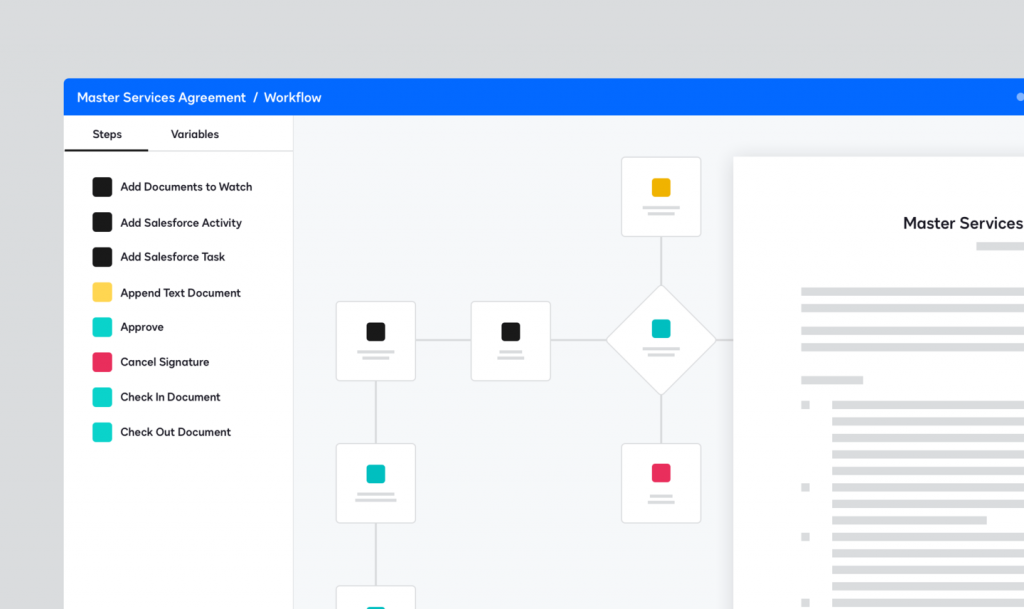
Task: Select the Steps tab
Action: tap(107, 134)
